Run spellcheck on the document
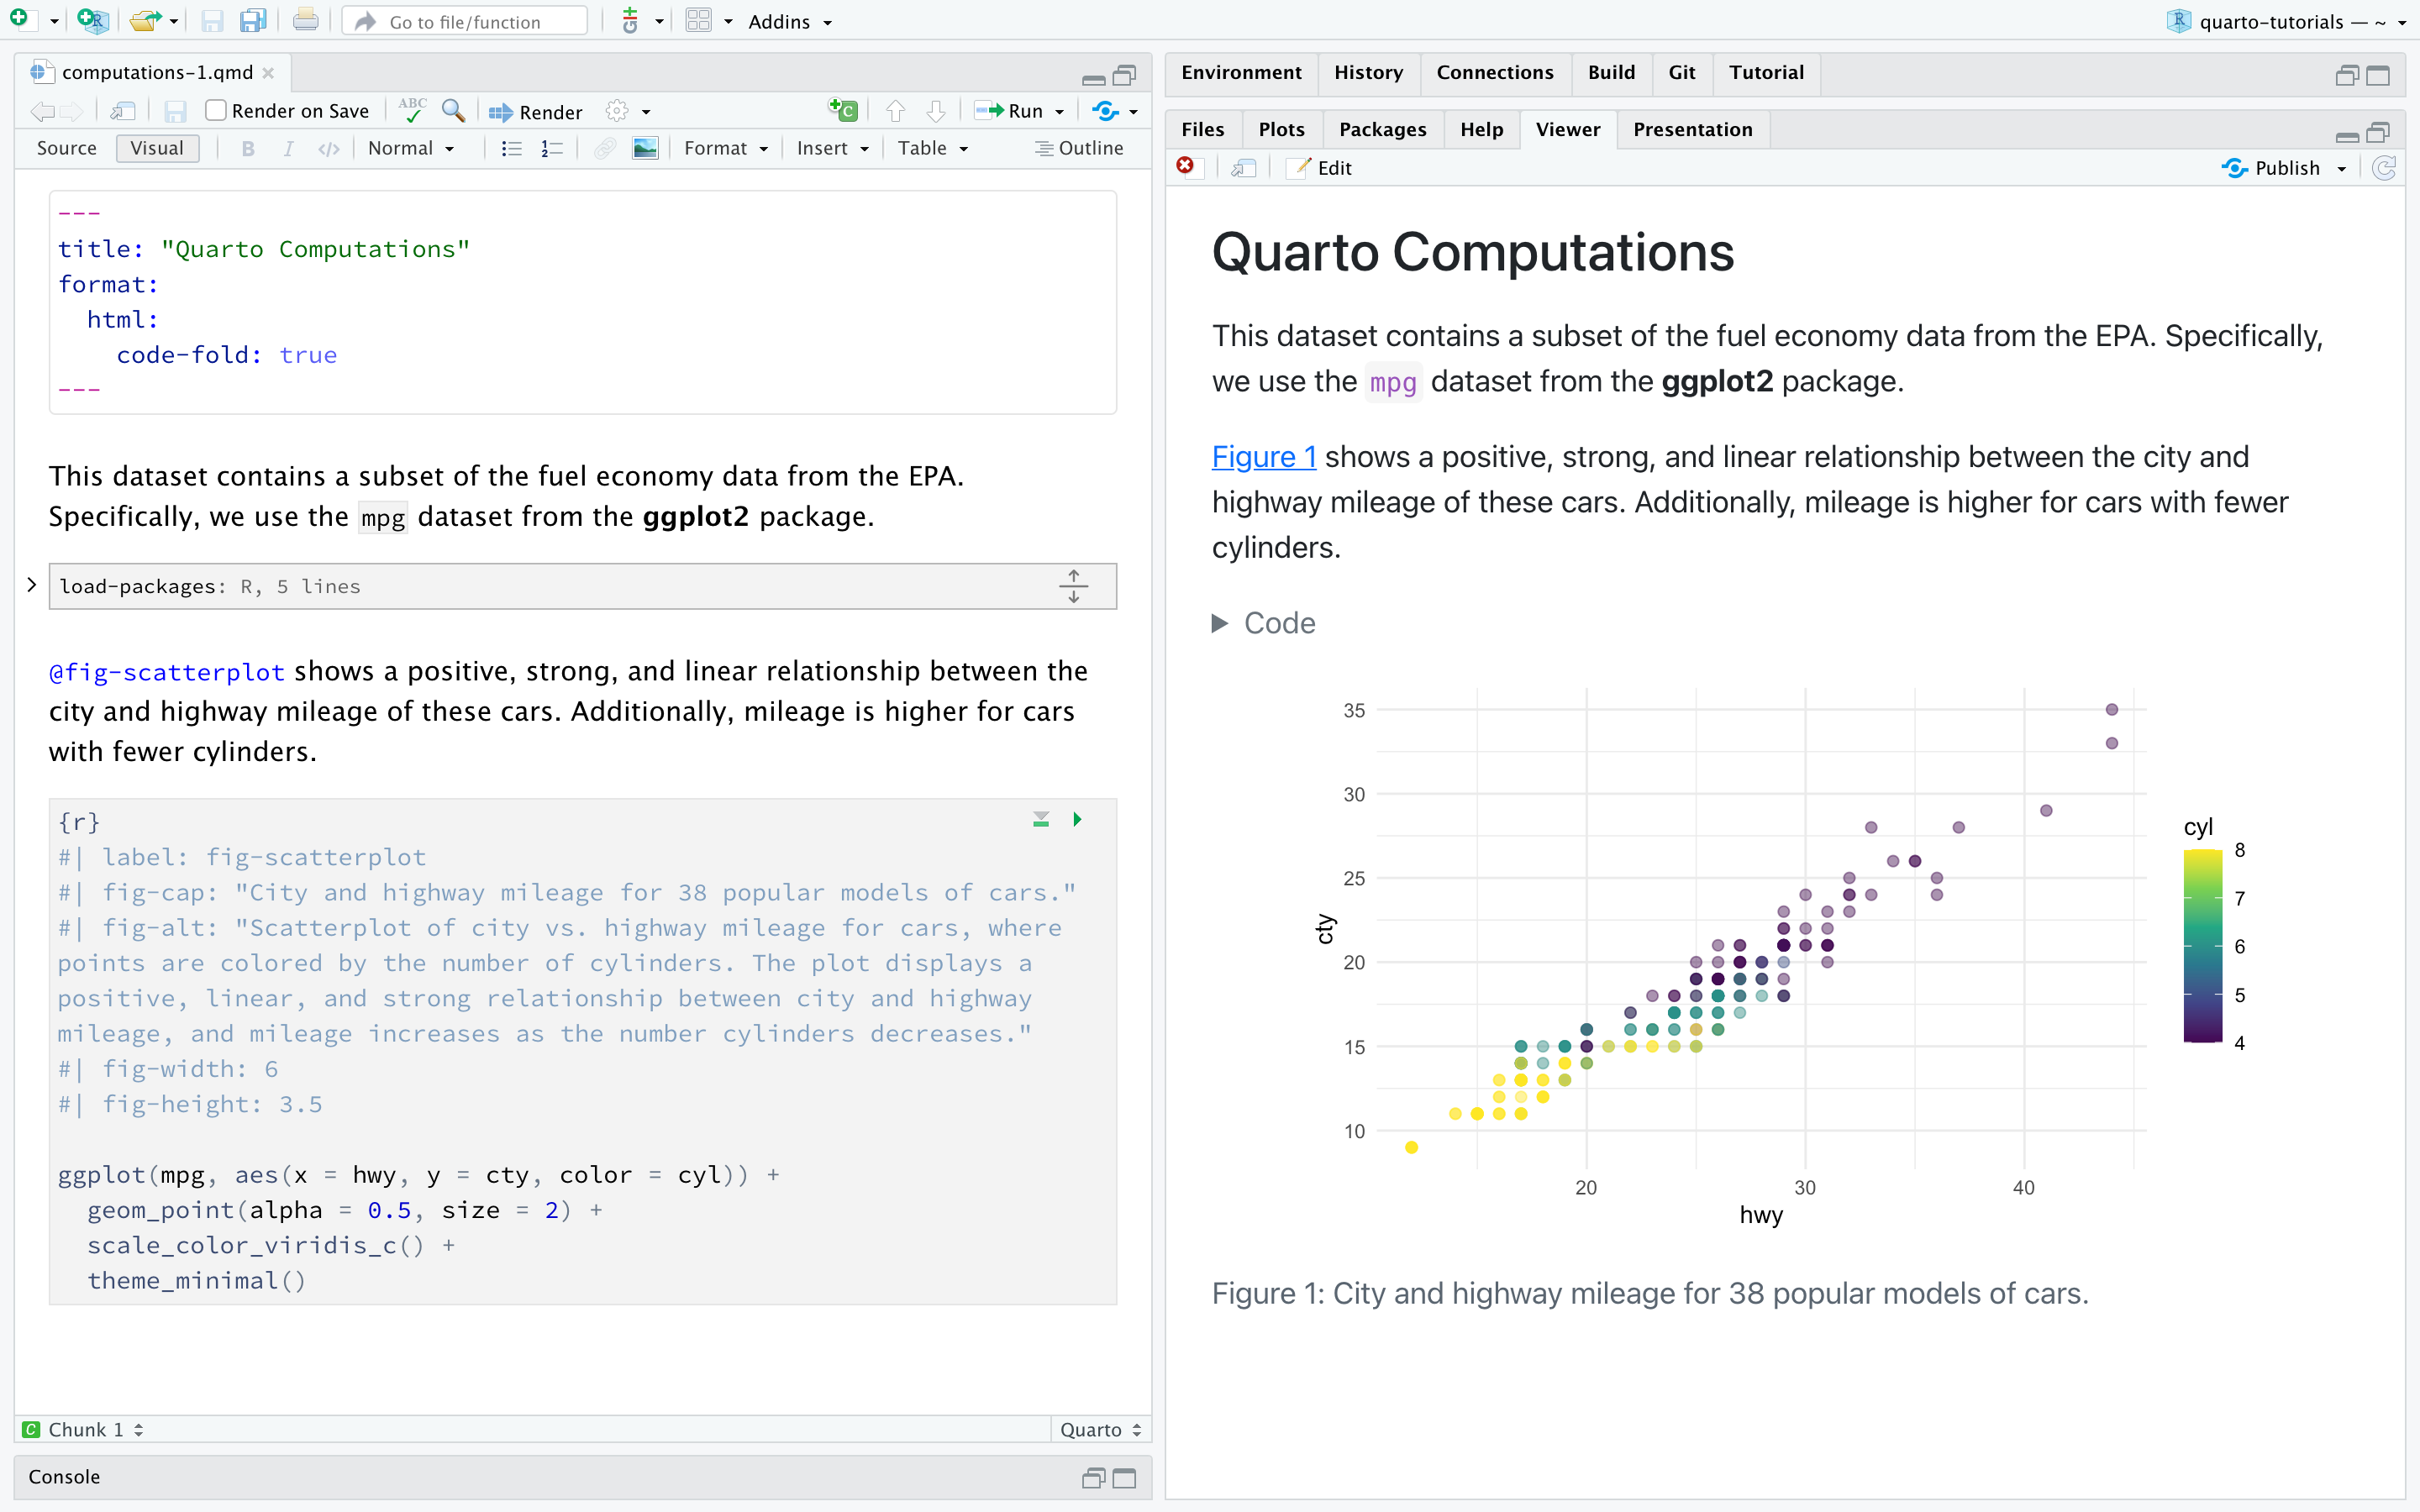Viewport: 2420px width, 1512px height. (x=412, y=110)
